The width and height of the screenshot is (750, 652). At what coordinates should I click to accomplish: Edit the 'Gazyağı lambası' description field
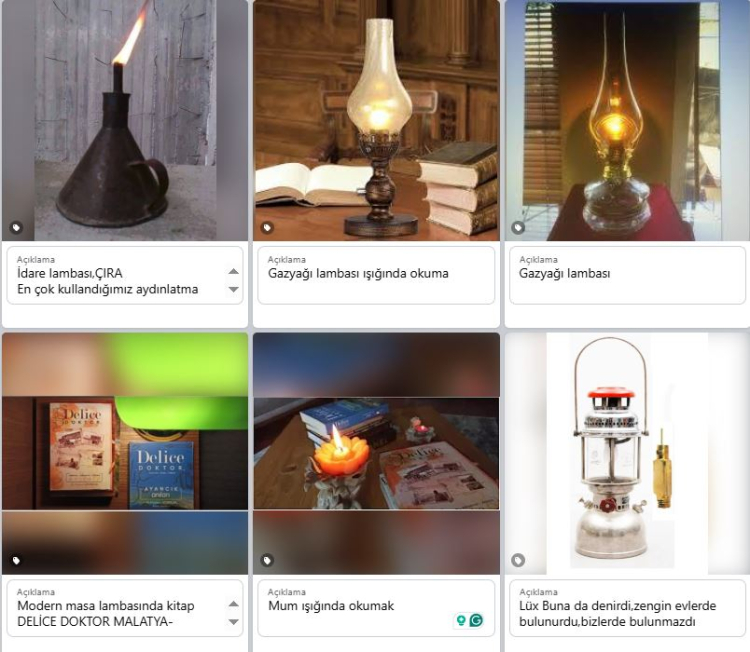pyautogui.click(x=627, y=275)
